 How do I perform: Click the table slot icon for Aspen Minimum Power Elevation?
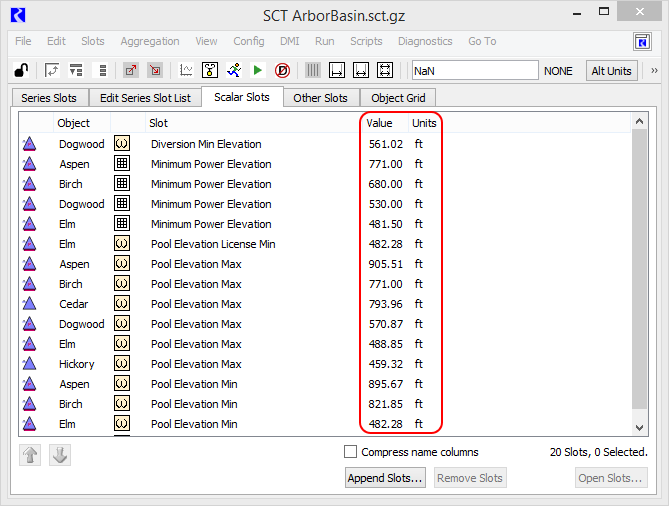122,164
